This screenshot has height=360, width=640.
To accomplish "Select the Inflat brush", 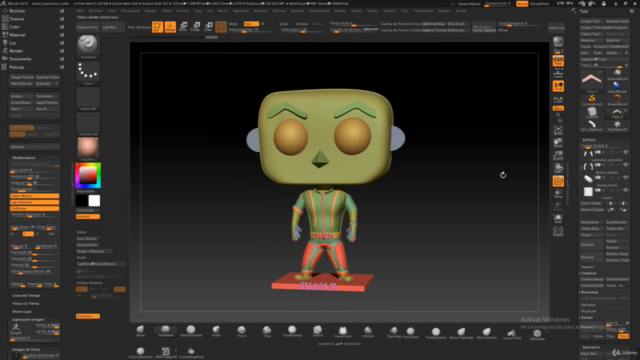I will [216, 331].
